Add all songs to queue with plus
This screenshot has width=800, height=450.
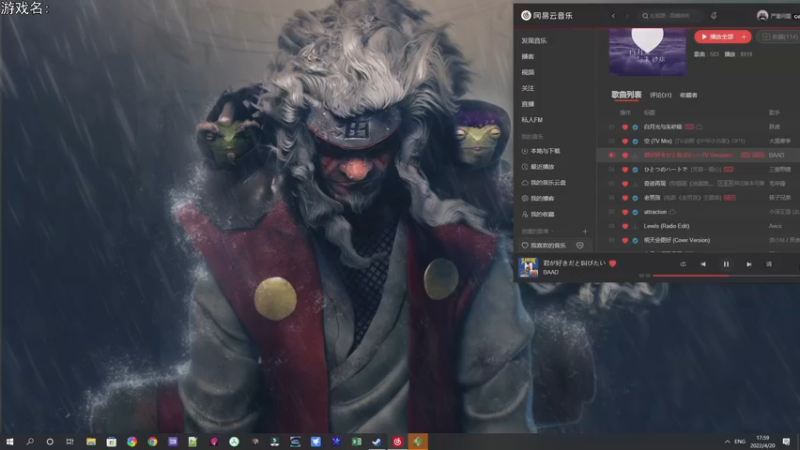744,37
